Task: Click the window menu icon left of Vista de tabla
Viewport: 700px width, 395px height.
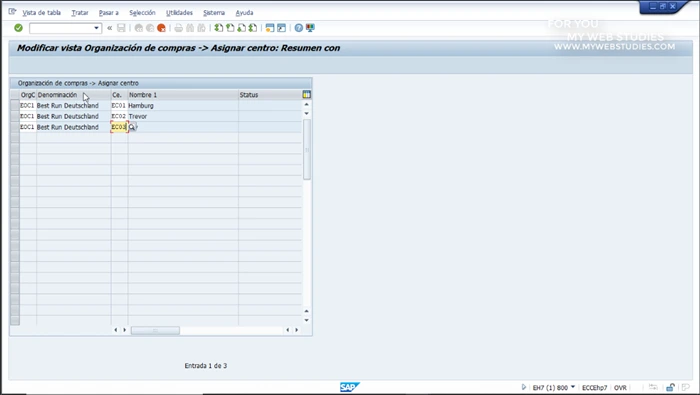Action: 12,12
